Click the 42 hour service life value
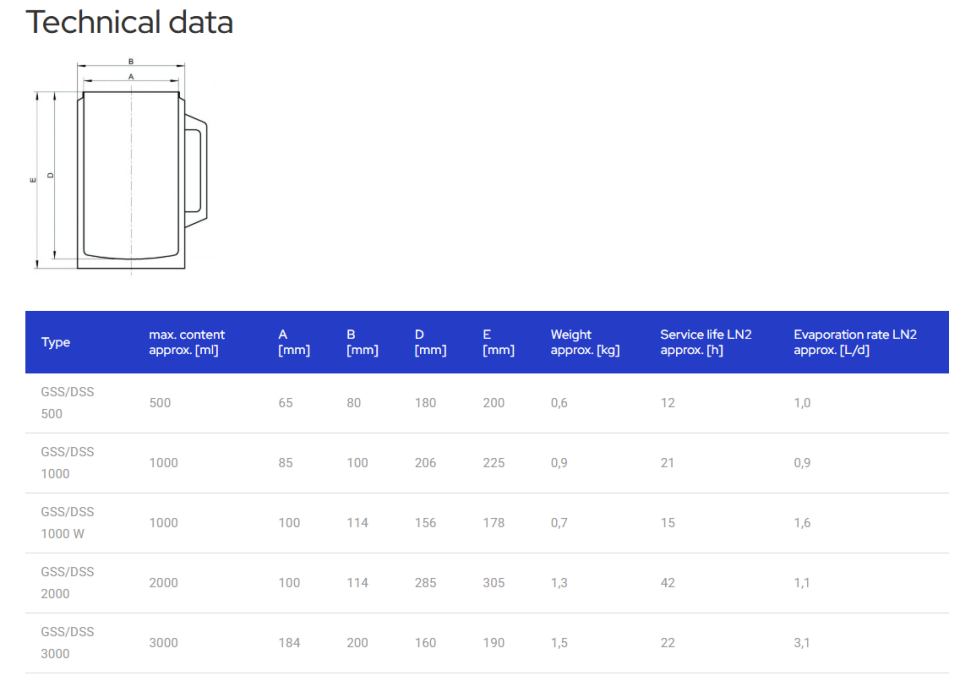Viewport: 960px width, 681px height. pyautogui.click(x=667, y=583)
